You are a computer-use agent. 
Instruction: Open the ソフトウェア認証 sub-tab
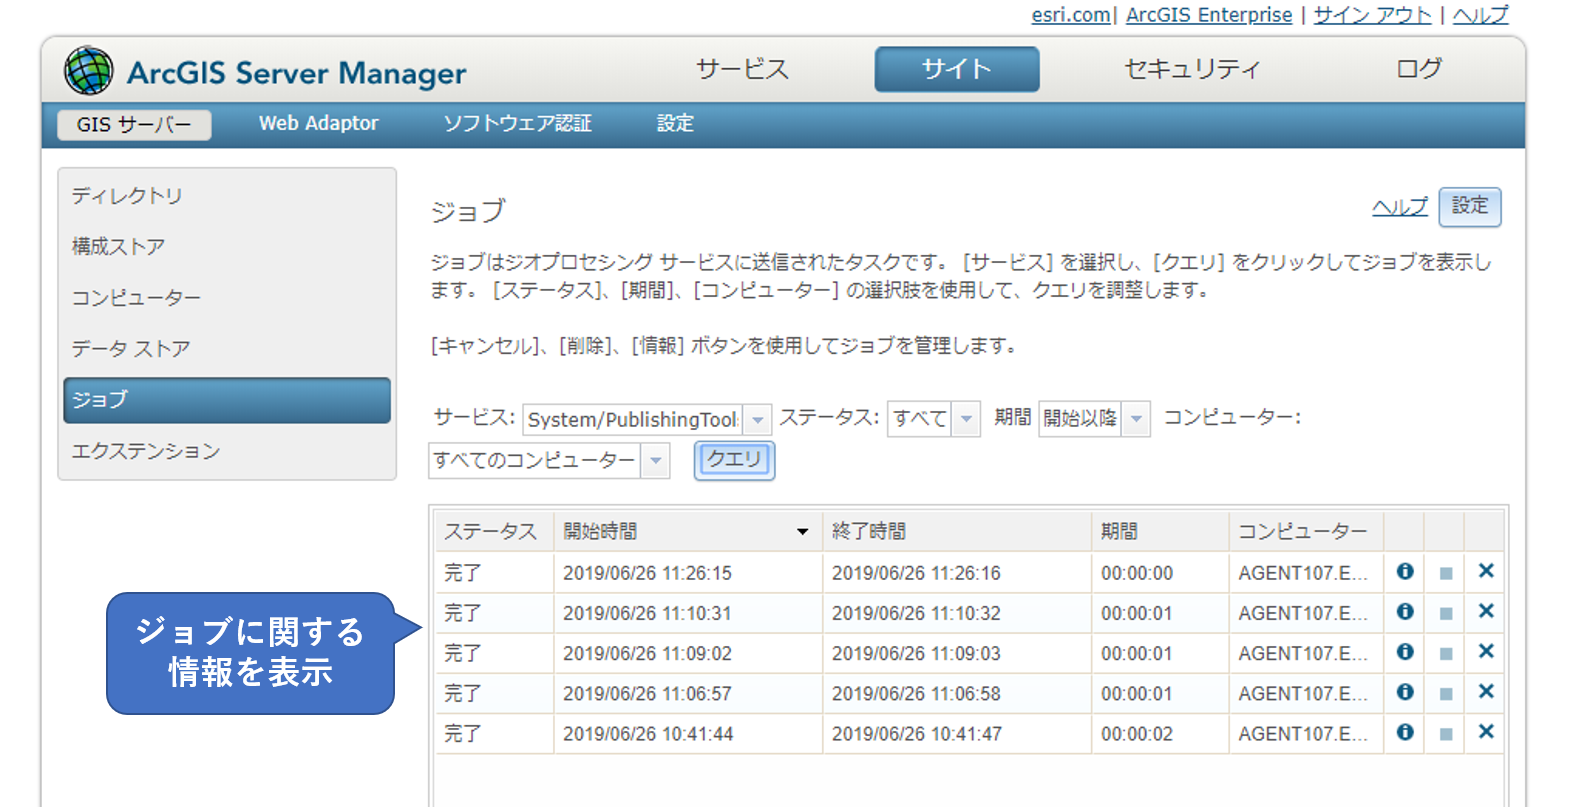(x=518, y=123)
